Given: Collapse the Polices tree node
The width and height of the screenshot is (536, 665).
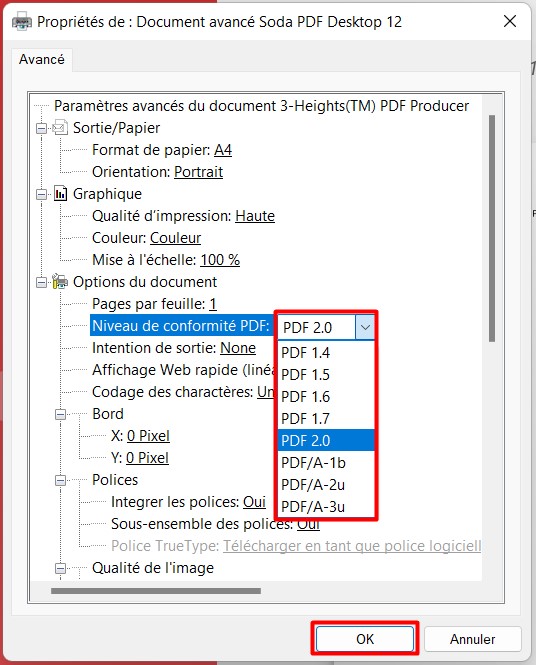Looking at the screenshot, I should (60, 481).
